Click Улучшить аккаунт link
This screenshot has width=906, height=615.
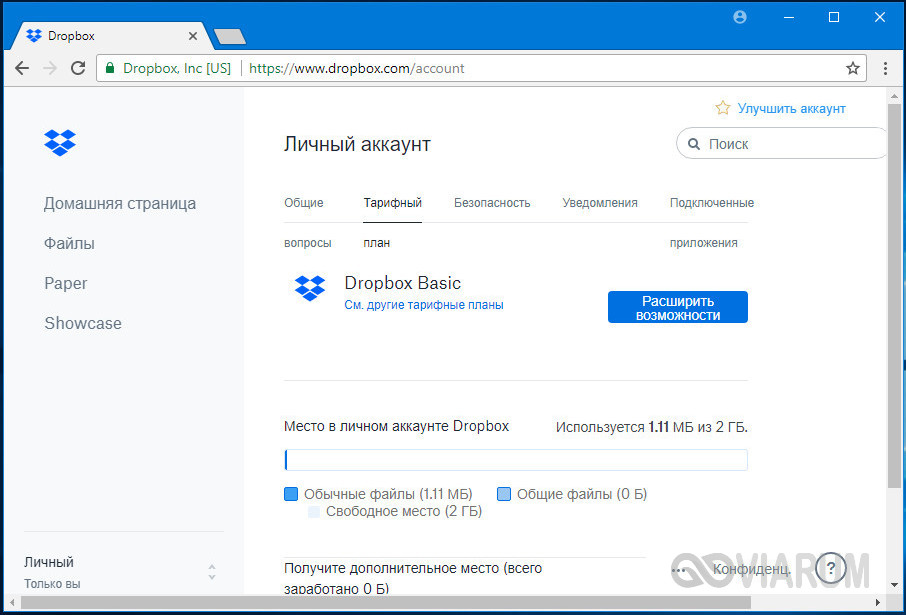(x=792, y=109)
